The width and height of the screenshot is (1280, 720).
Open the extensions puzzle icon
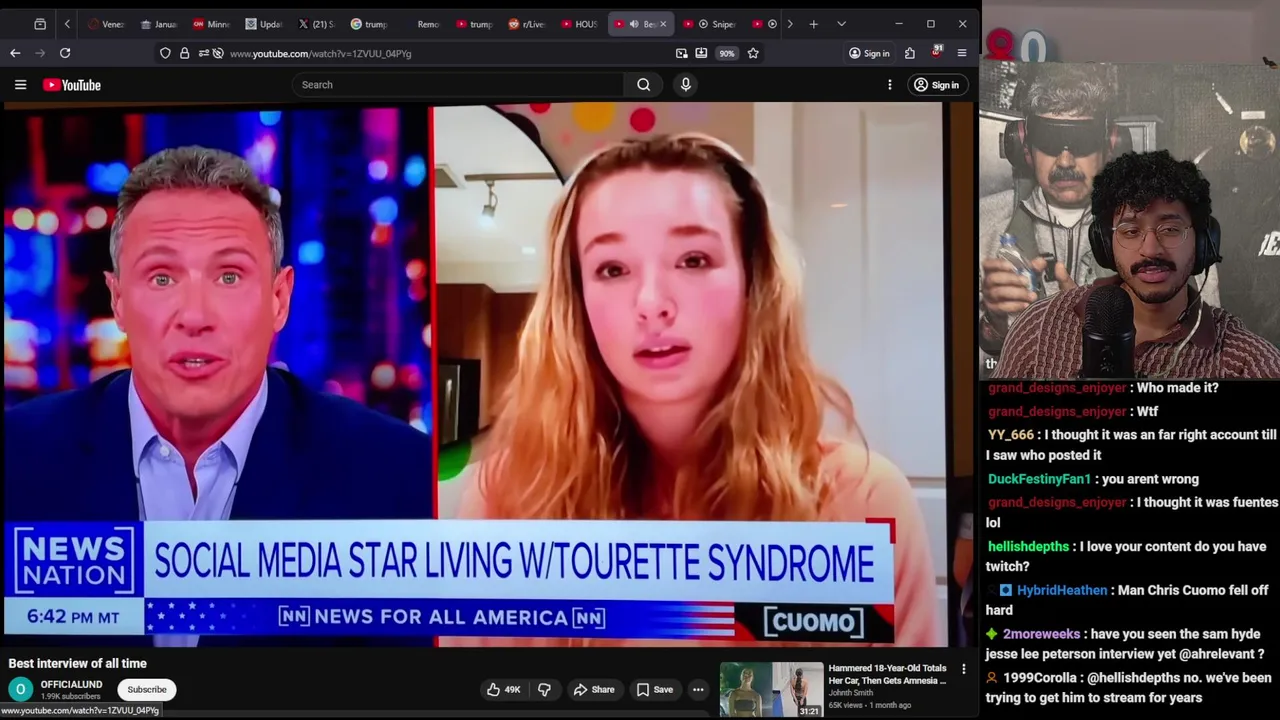(x=910, y=53)
